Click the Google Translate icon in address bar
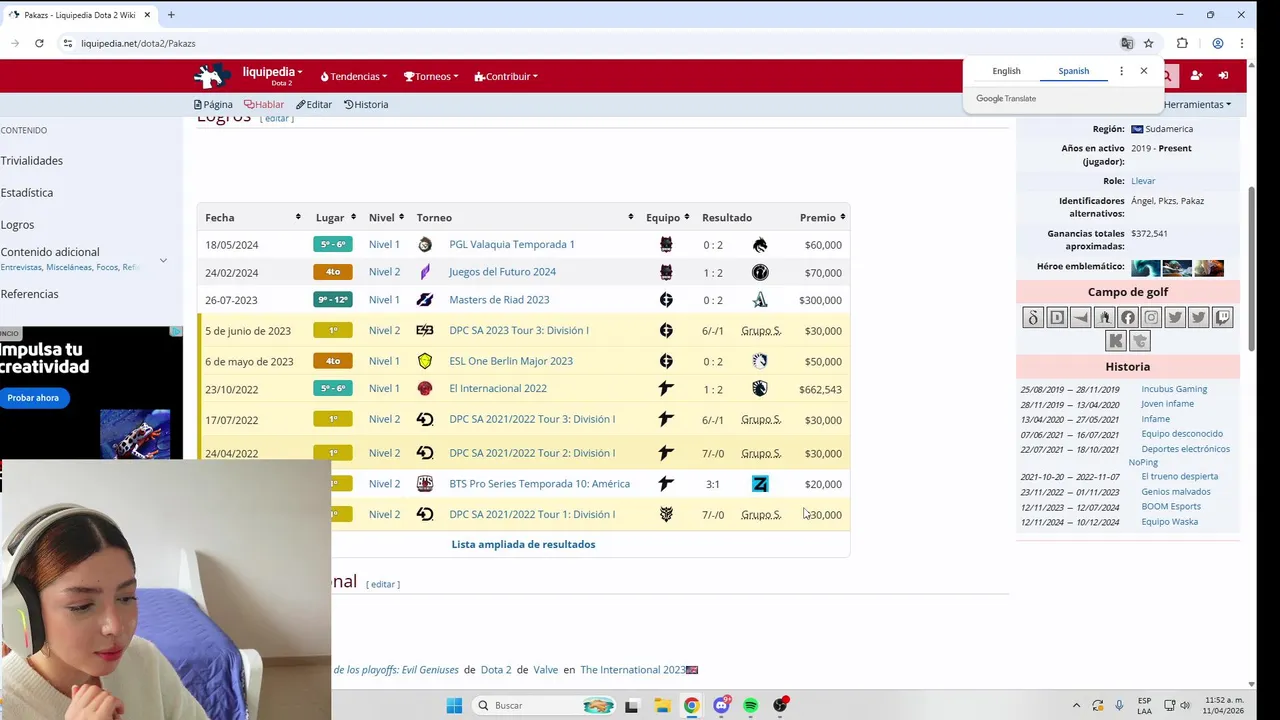The image size is (1280, 720). click(1127, 43)
